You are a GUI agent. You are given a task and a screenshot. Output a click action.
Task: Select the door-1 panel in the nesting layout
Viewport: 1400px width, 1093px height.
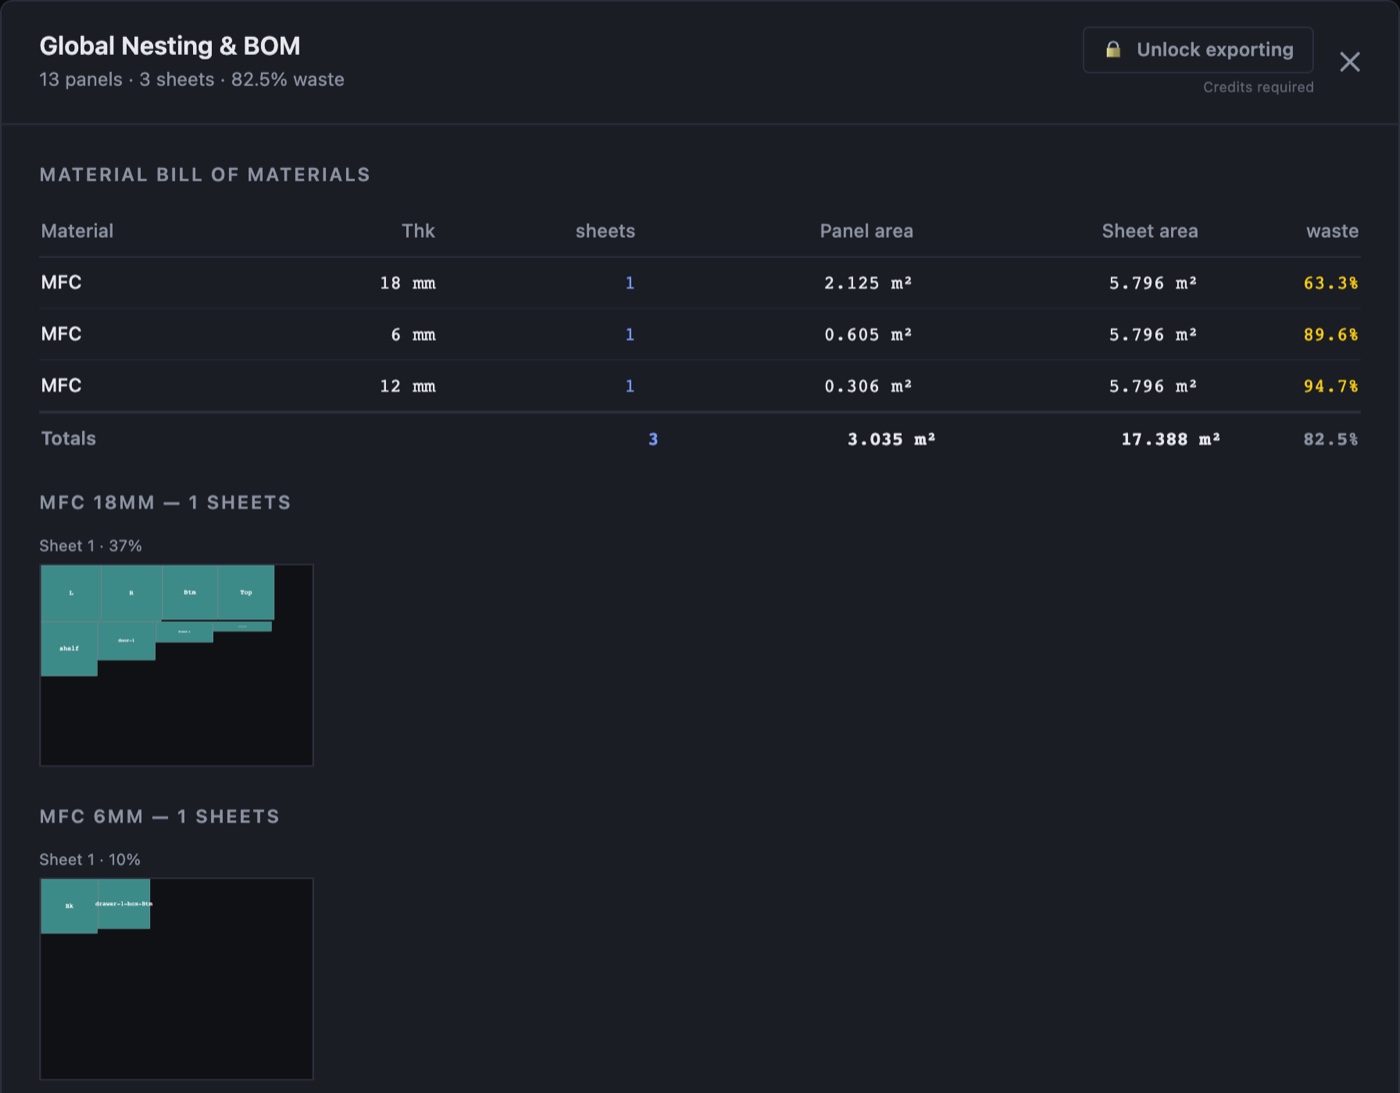point(126,640)
